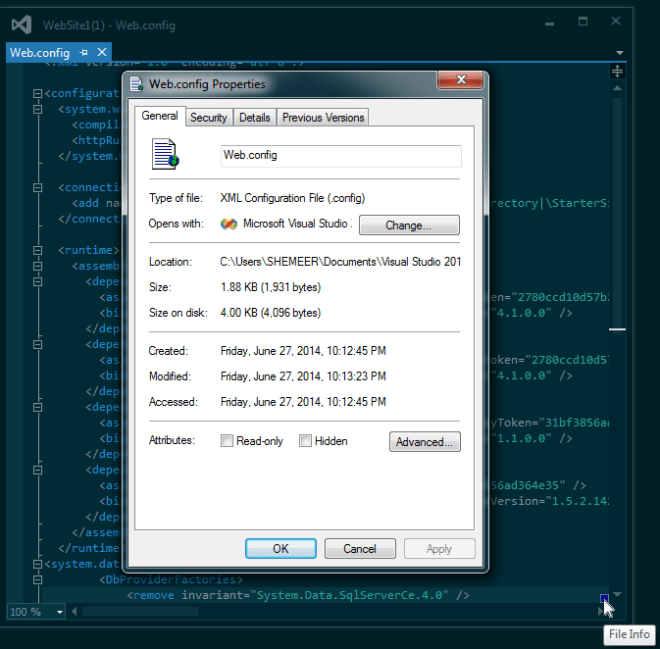Collapse the system.web node
Image resolution: width=660 pixels, height=649 pixels.
(x=37, y=109)
